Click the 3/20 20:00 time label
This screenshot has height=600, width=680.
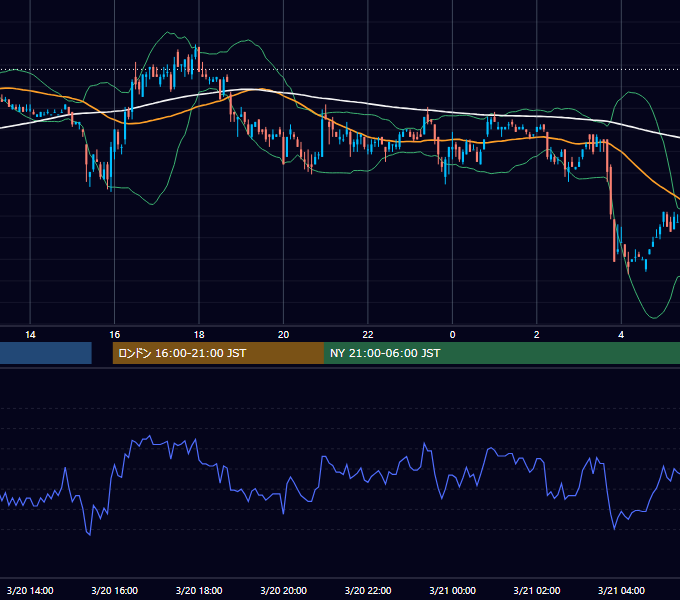coord(284,590)
